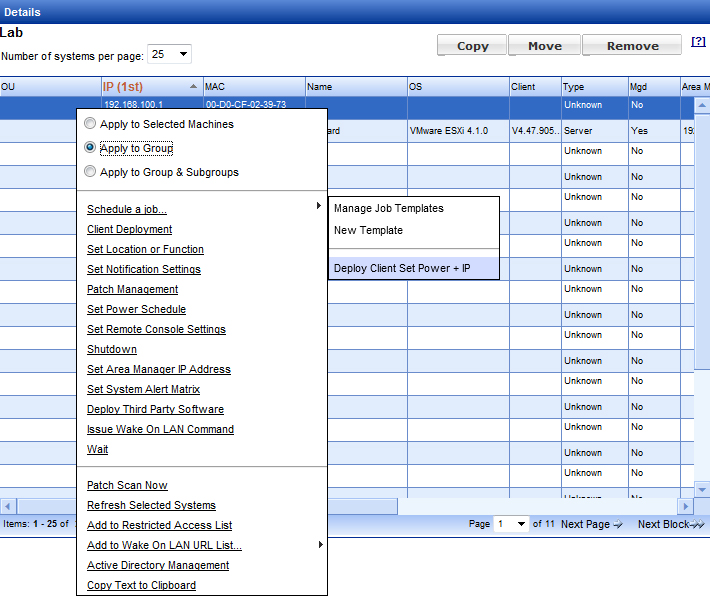Open the page number dropdown

point(510,524)
